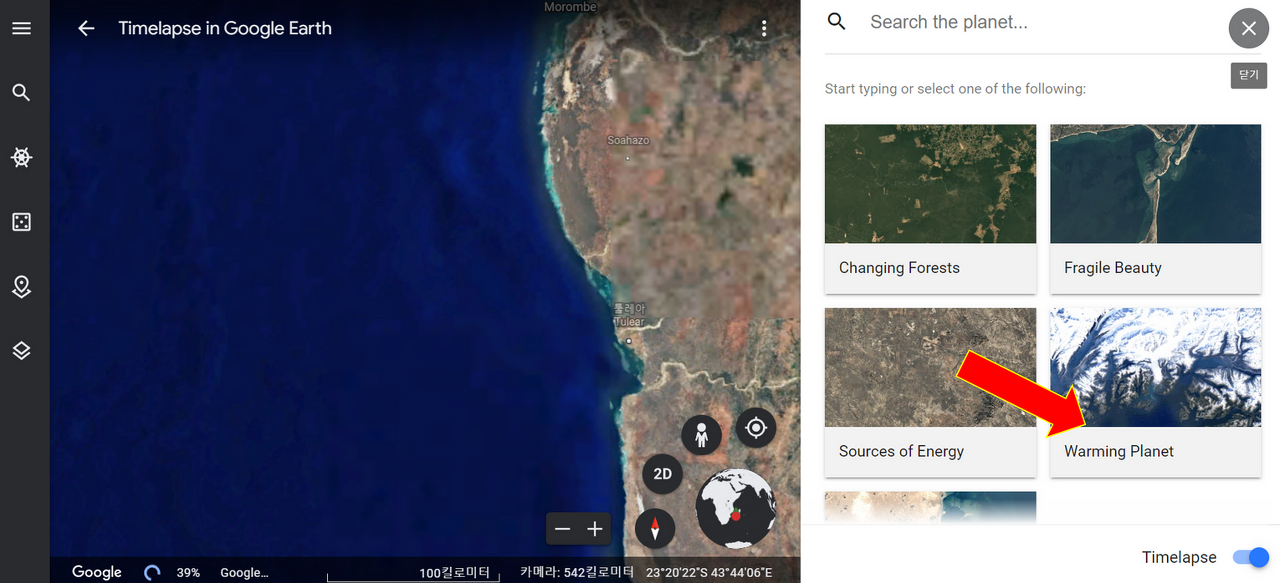Viewport: 1280px width, 583px height.
Task: Open the hamburger main menu
Action: [x=21, y=28]
